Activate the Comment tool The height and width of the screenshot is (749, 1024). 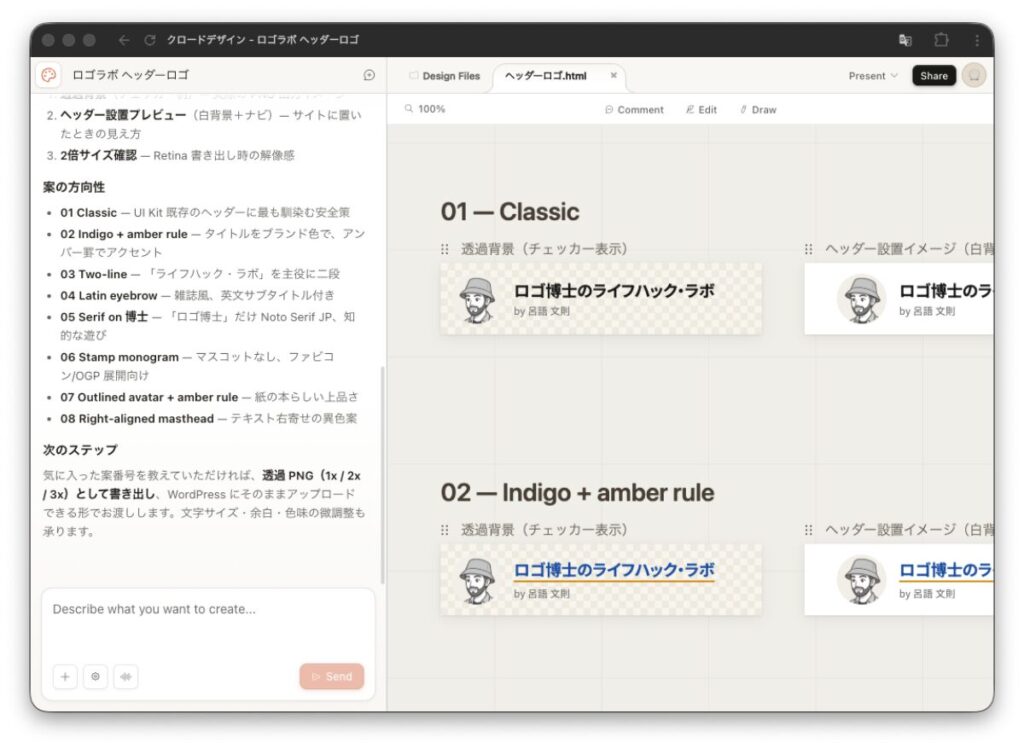(634, 110)
